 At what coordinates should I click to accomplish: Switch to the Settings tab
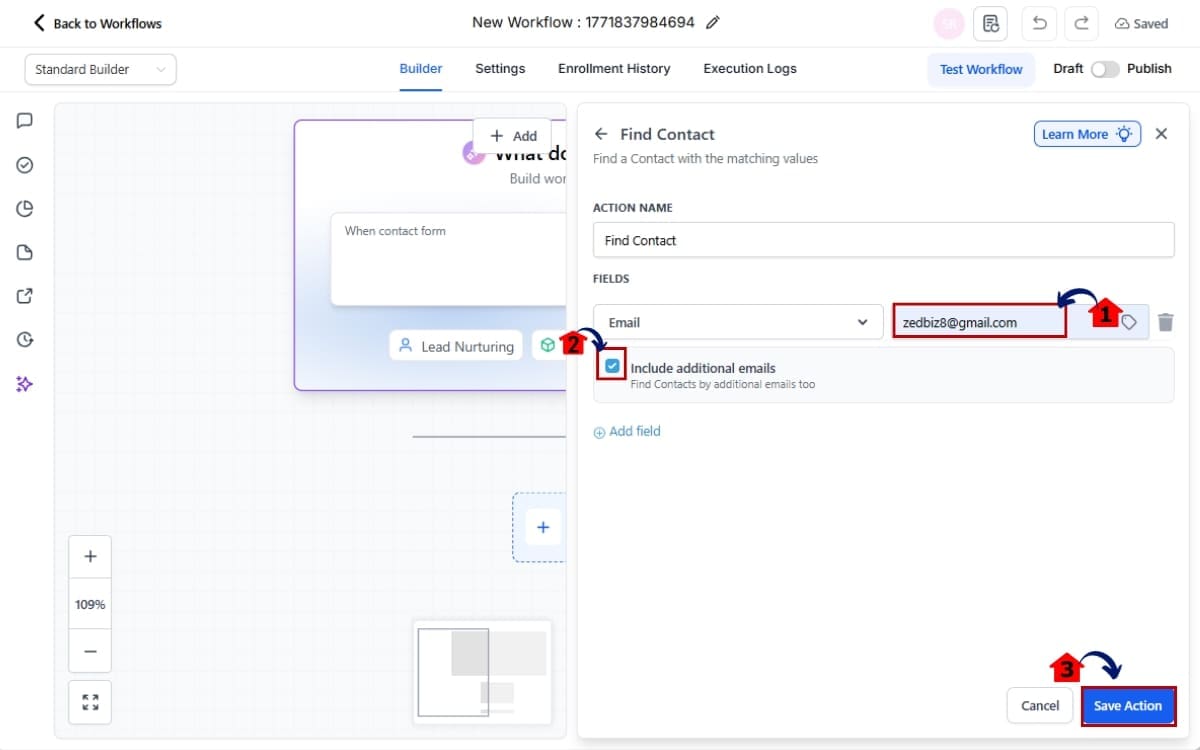[500, 69]
